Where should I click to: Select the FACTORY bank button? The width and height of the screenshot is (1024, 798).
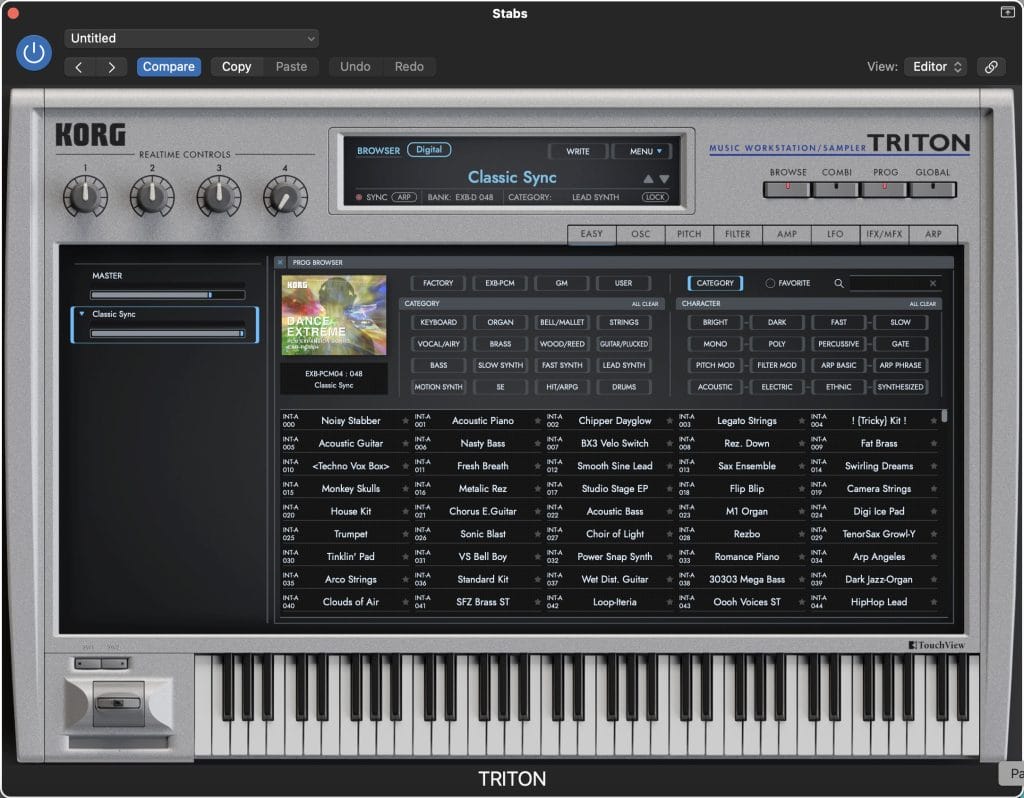(438, 283)
